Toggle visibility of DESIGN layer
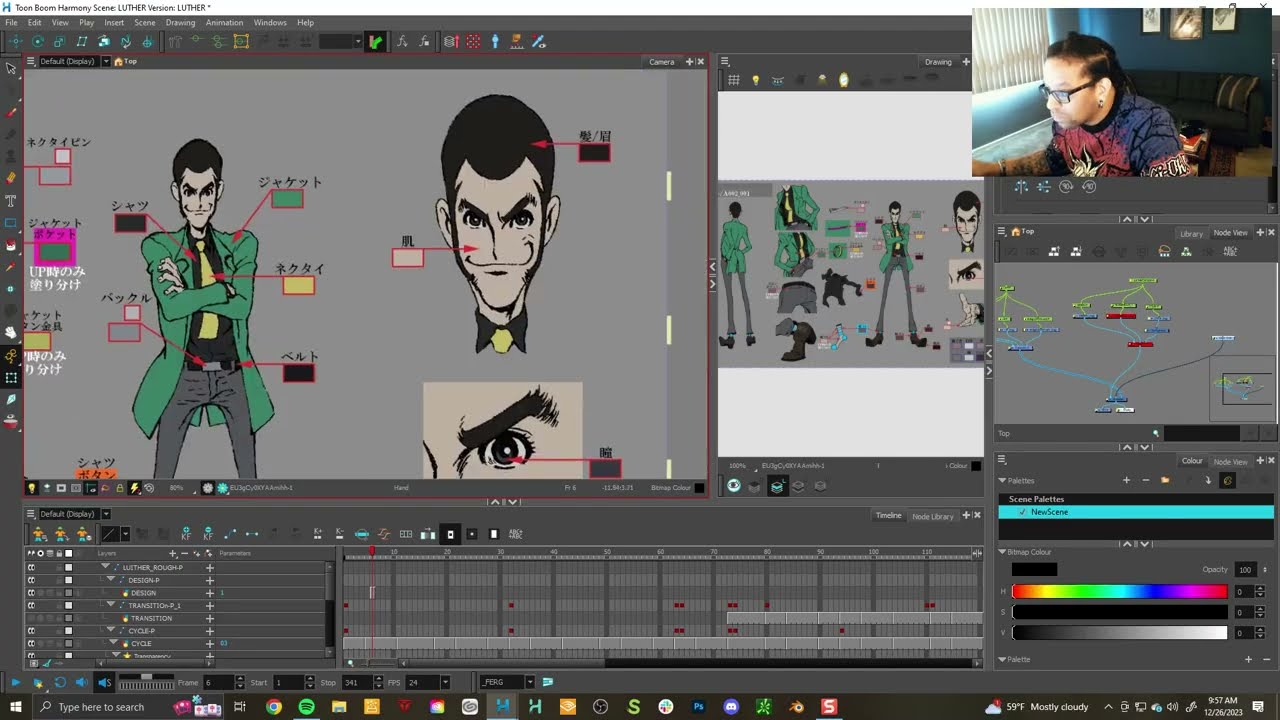This screenshot has height=720, width=1280. click(31, 593)
